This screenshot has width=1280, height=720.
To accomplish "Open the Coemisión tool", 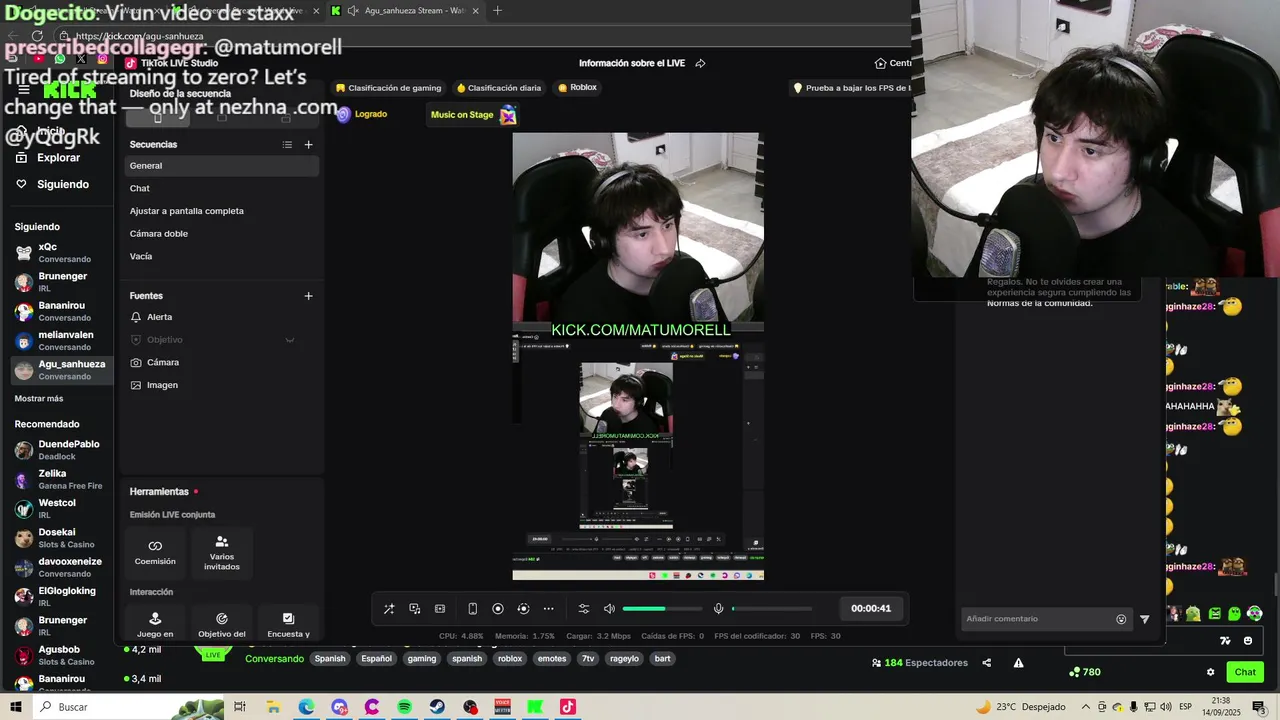I will tap(155, 552).
